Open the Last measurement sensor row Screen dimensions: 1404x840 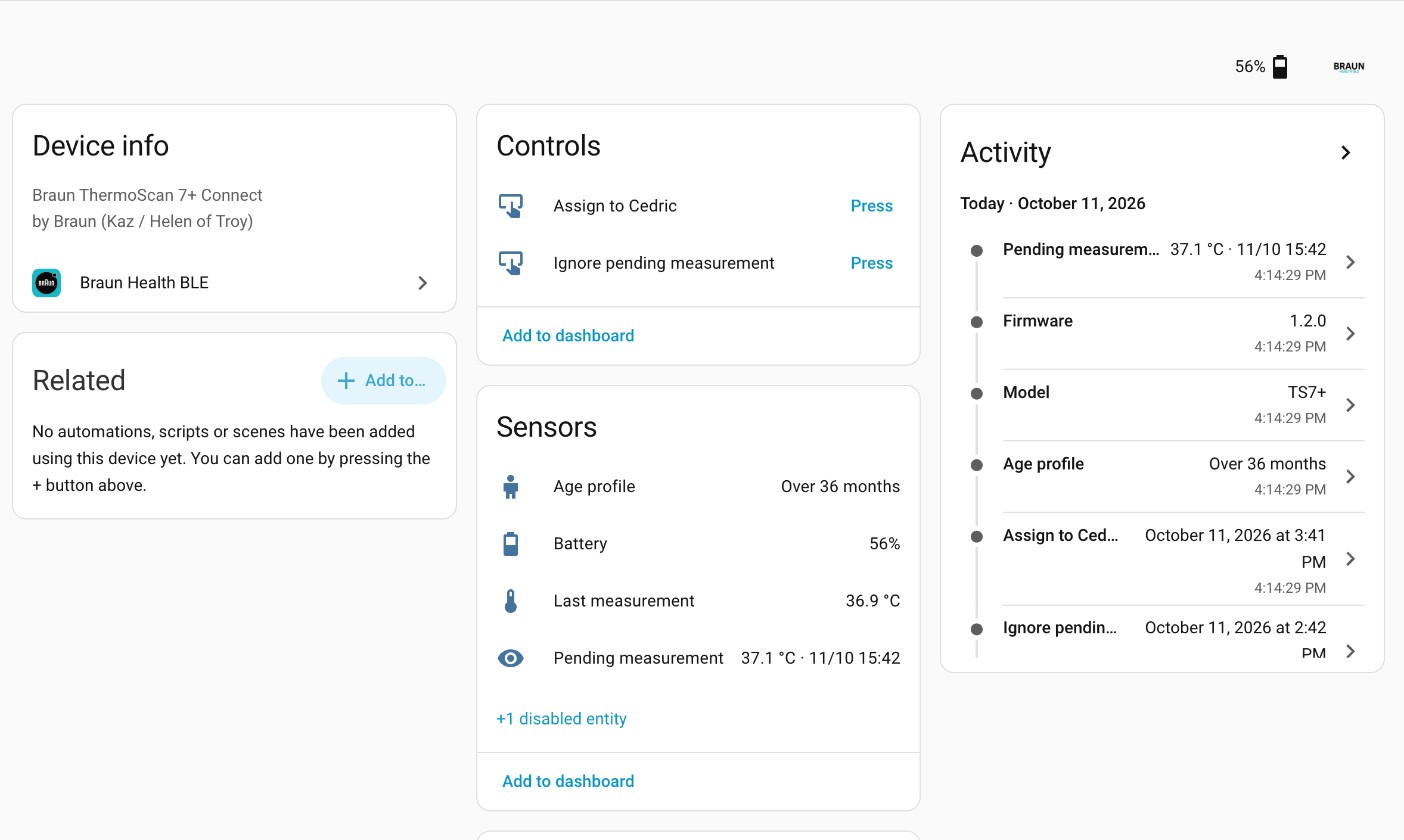[698, 601]
